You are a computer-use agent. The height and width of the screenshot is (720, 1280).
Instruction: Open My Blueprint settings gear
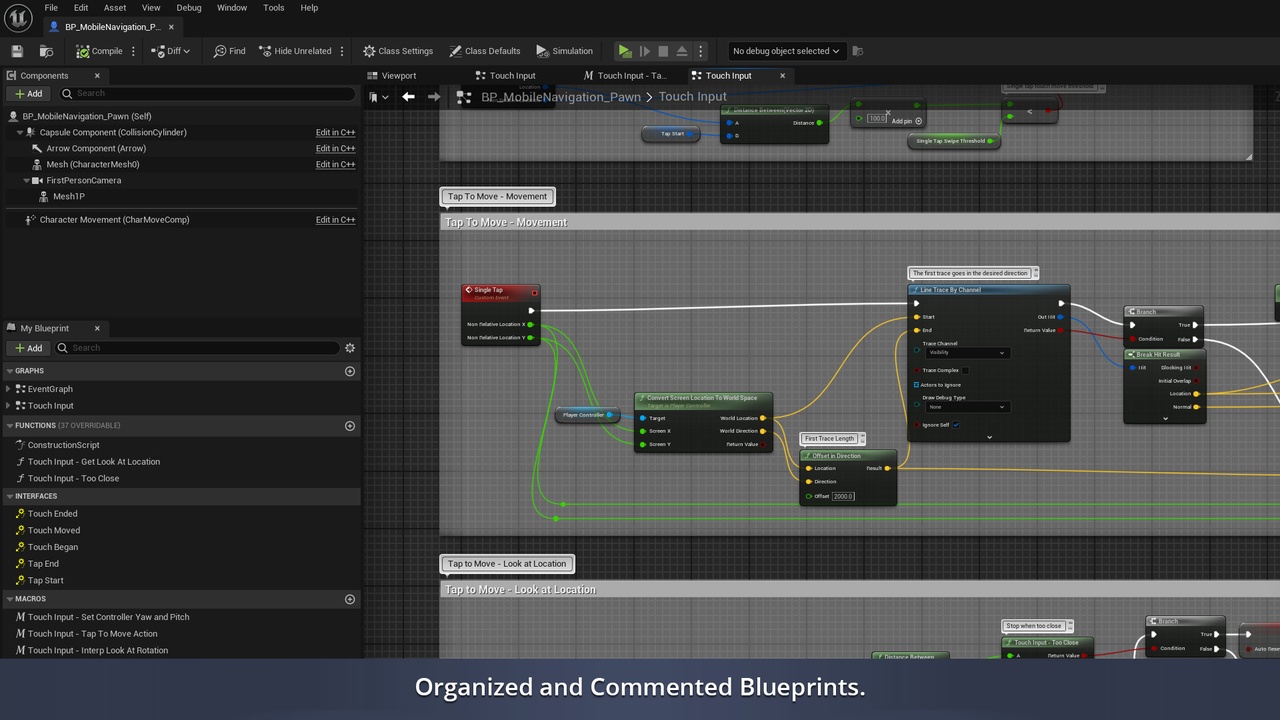(x=350, y=348)
